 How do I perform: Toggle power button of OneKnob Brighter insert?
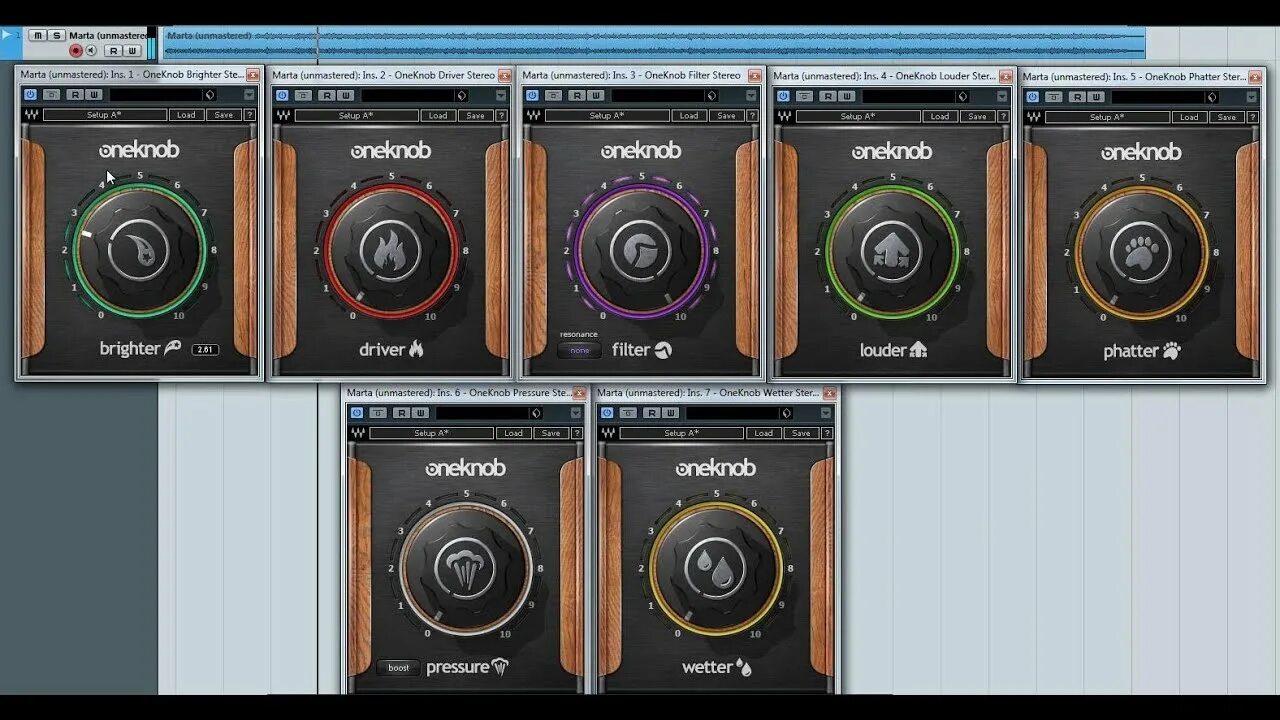click(x=30, y=95)
